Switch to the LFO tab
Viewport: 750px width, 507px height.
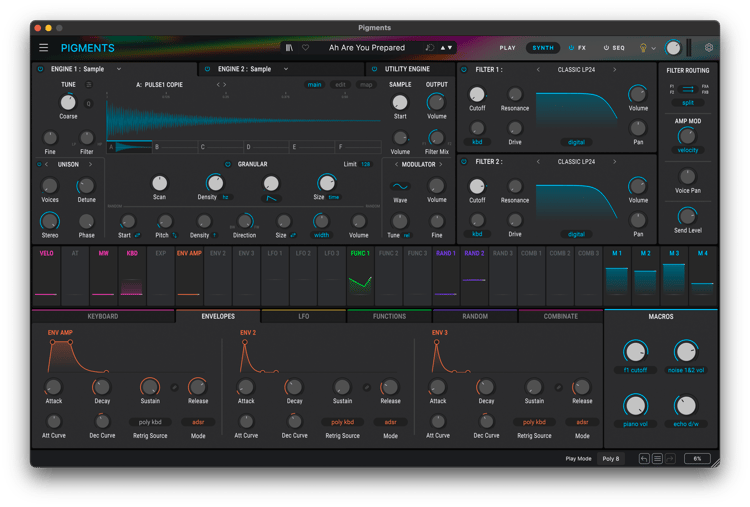pos(303,316)
